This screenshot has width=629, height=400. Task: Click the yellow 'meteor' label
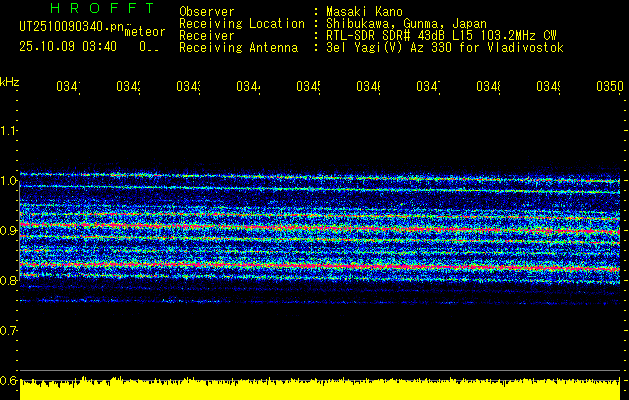[x=144, y=32]
